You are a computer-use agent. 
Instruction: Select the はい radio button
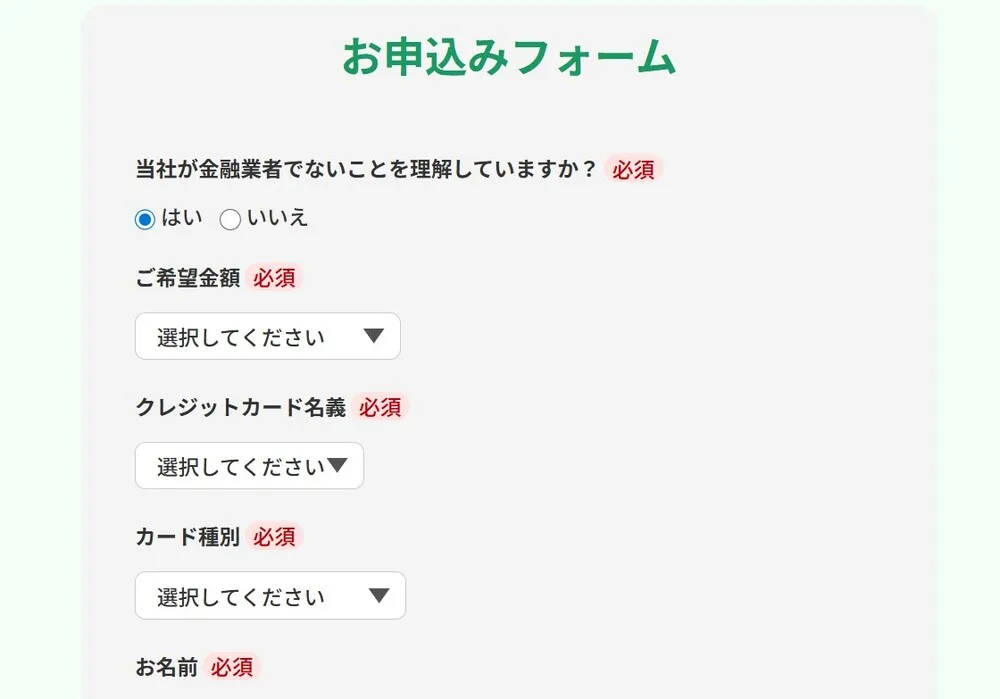click(x=145, y=220)
